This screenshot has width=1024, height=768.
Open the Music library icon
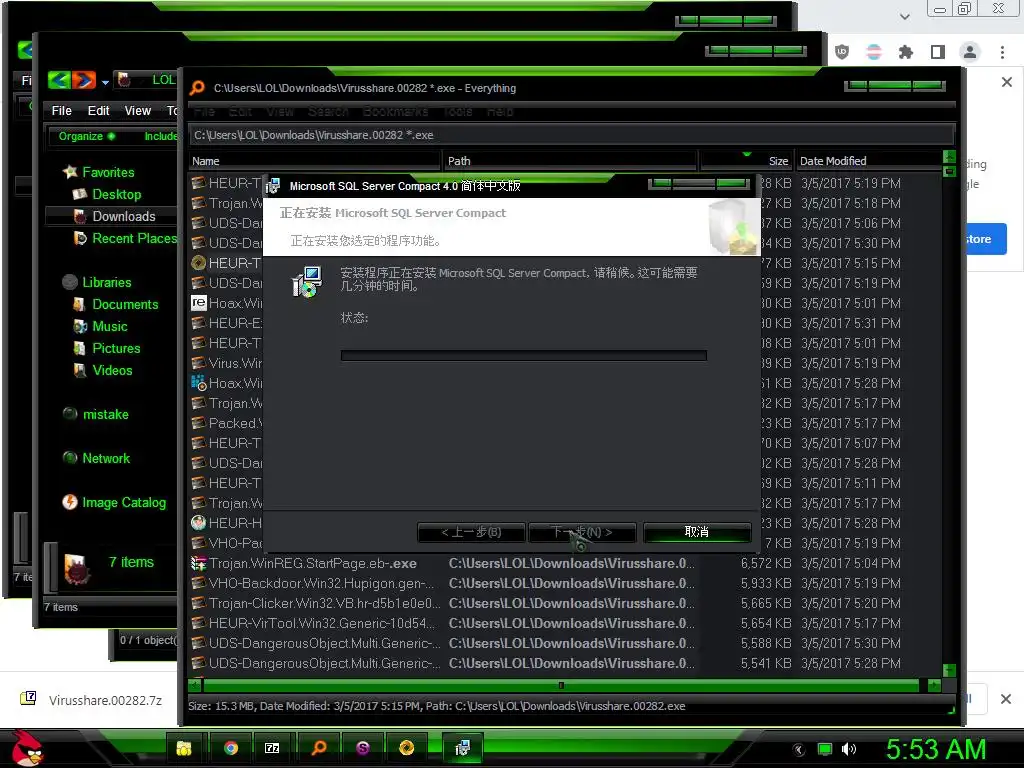pyautogui.click(x=80, y=327)
